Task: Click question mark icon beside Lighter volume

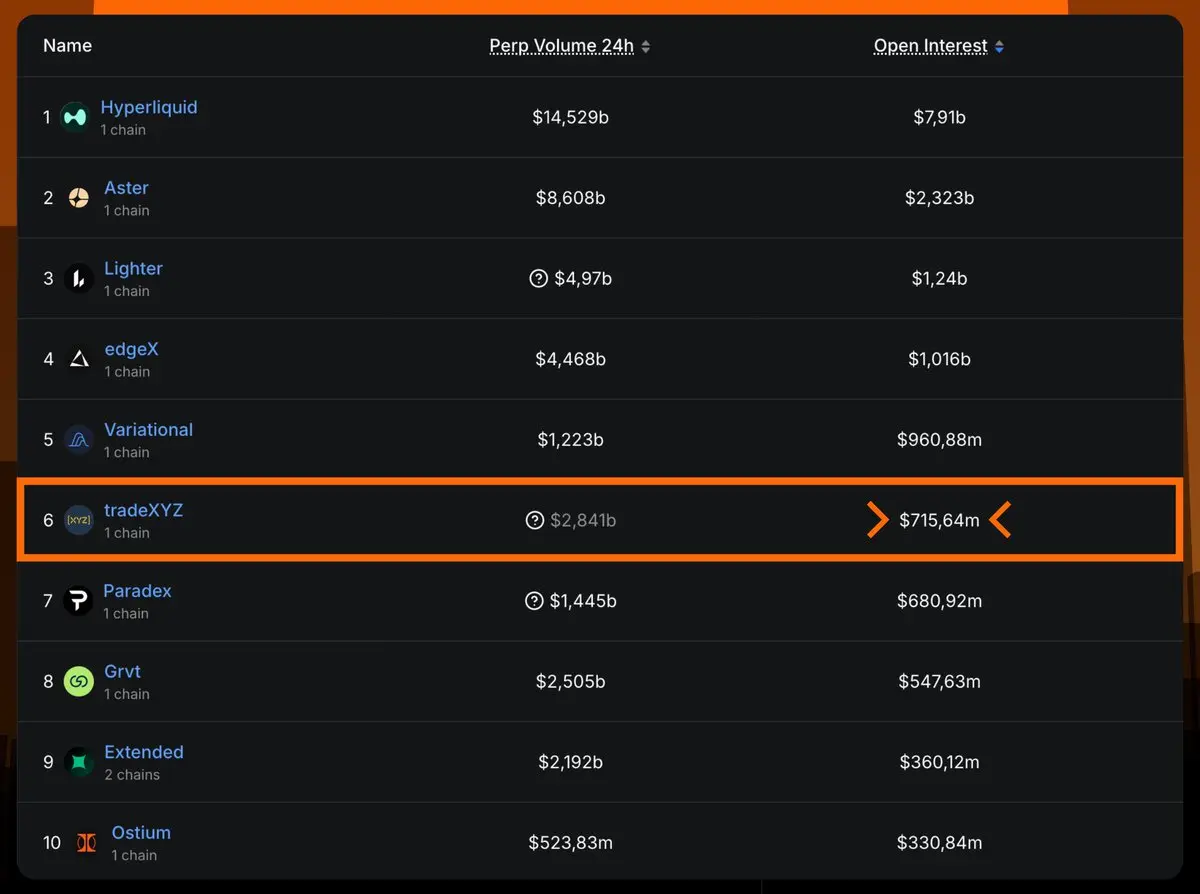Action: [538, 279]
